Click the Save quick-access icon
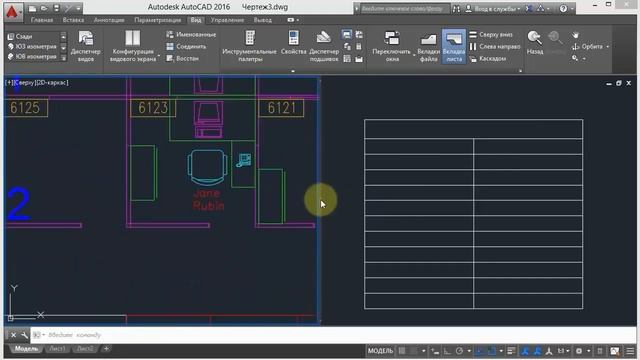The height and width of the screenshot is (360, 640). pos(56,8)
